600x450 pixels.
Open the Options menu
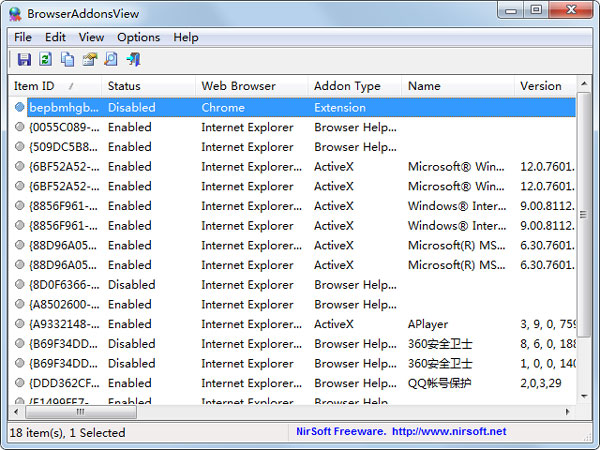(139, 38)
